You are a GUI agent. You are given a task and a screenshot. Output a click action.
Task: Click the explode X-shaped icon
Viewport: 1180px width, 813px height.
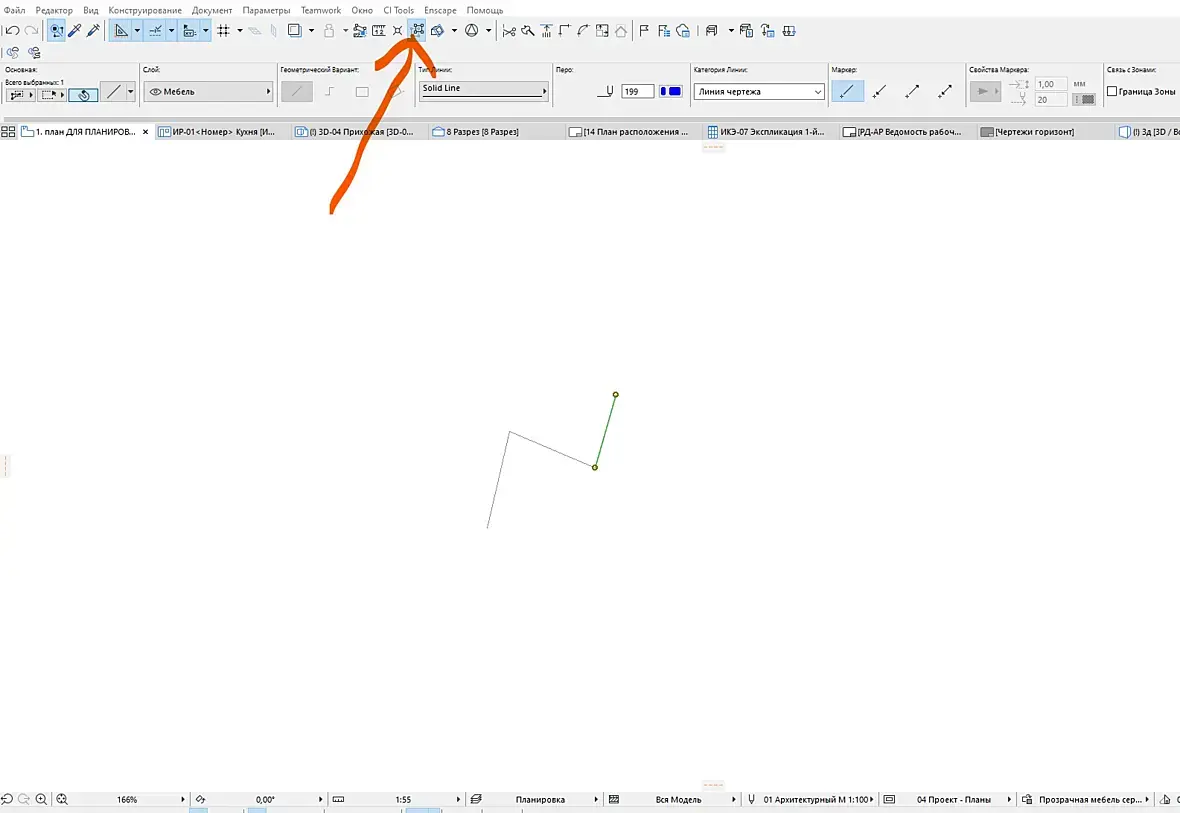[x=397, y=31]
